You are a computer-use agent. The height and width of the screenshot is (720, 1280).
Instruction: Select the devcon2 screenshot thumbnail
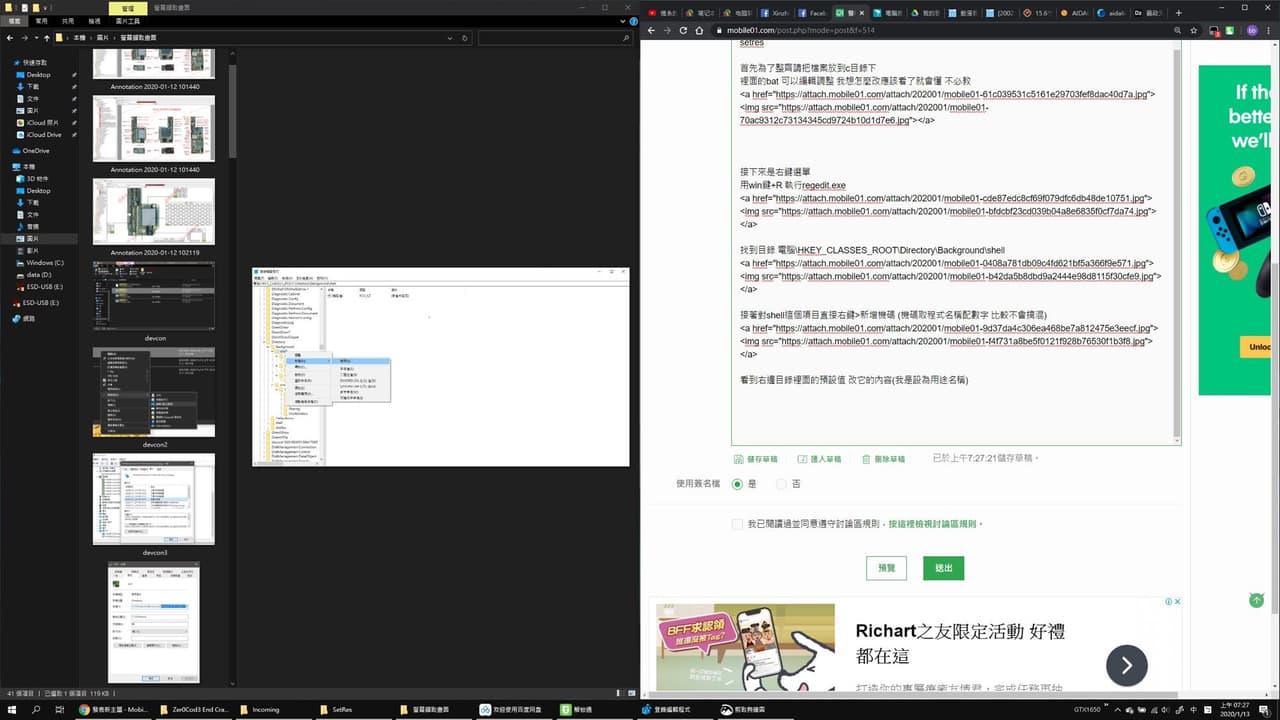pos(154,392)
